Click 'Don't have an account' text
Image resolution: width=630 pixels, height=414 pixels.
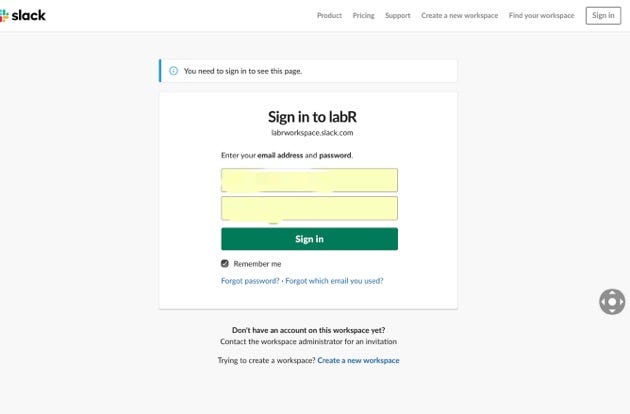[308, 330]
